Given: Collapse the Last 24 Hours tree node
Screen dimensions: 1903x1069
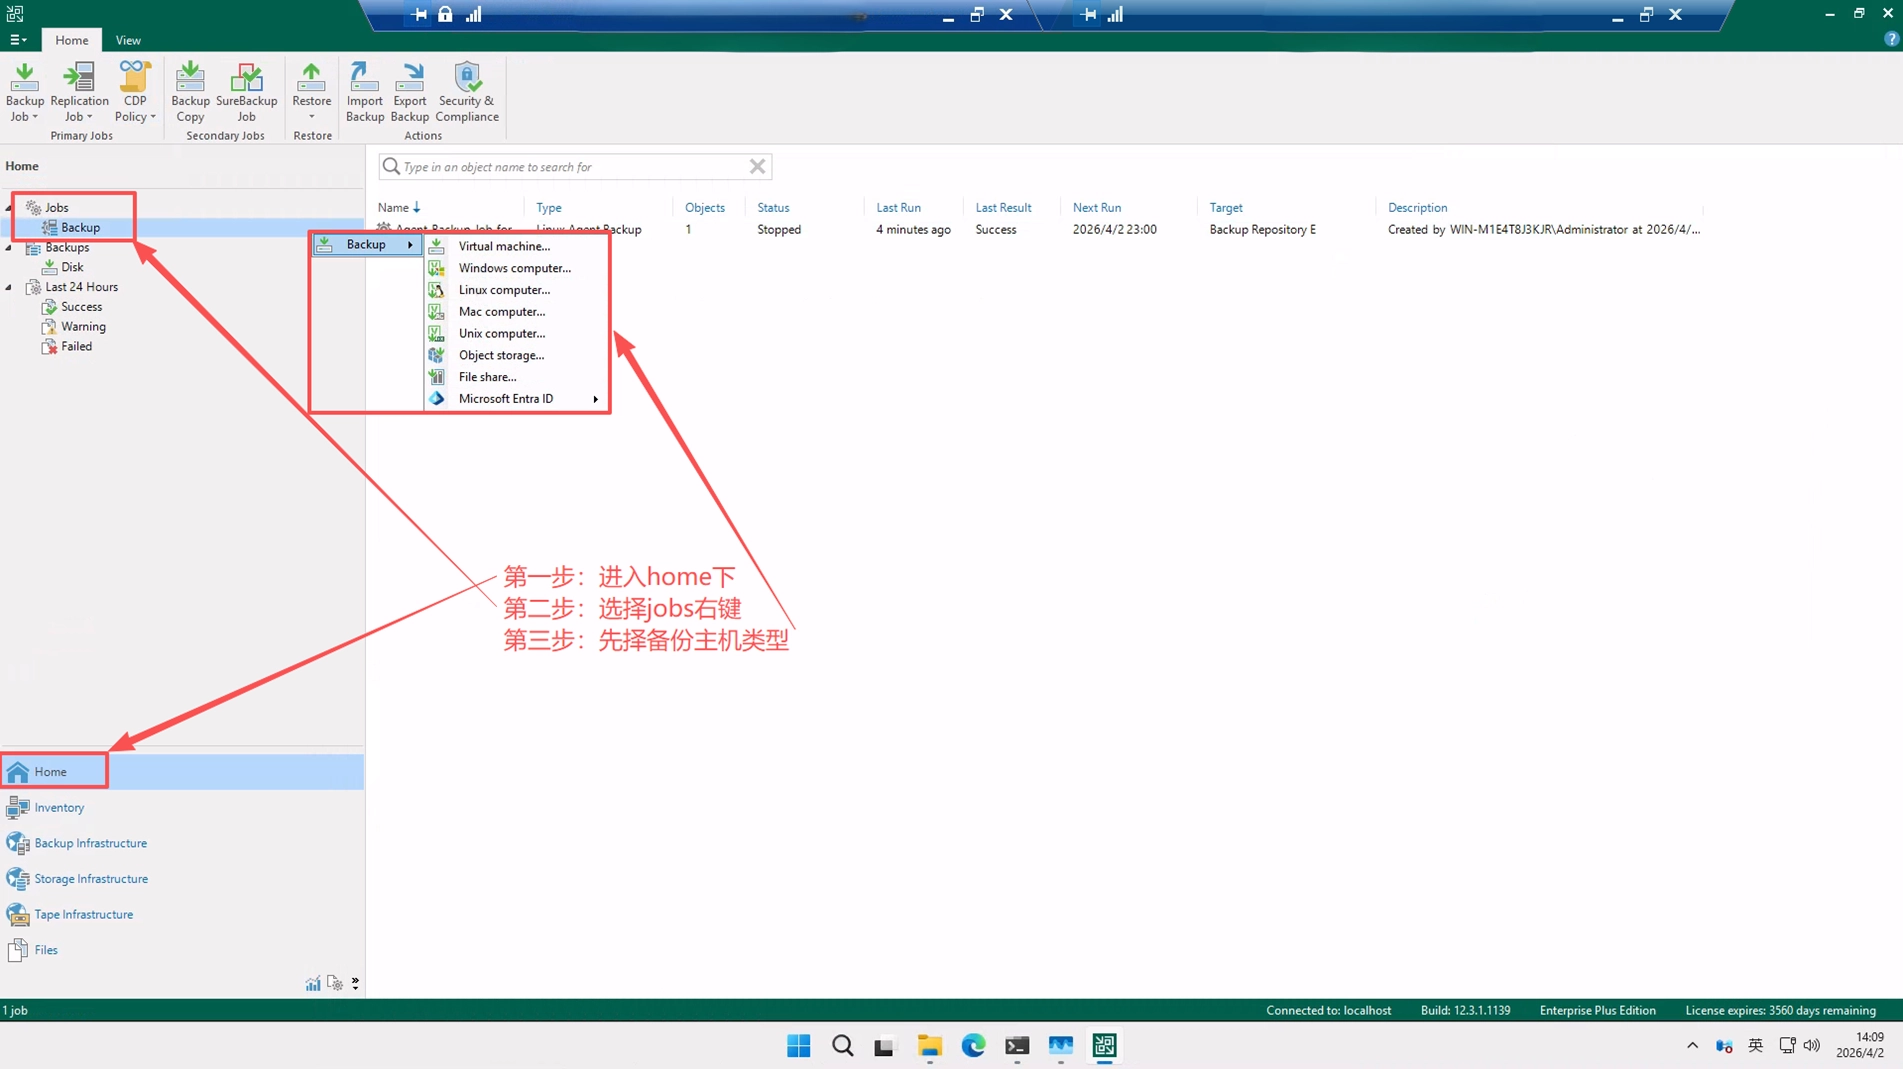Looking at the screenshot, I should [10, 287].
